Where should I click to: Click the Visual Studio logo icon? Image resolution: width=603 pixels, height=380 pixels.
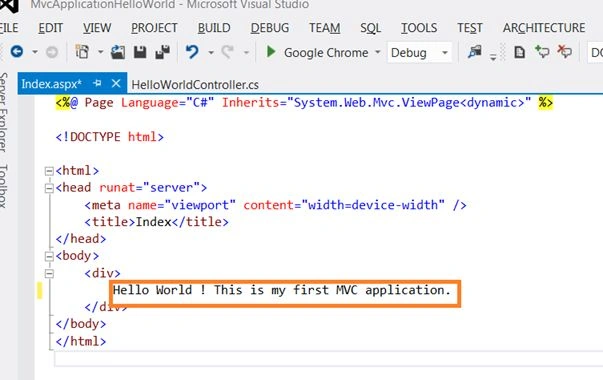click(x=9, y=5)
